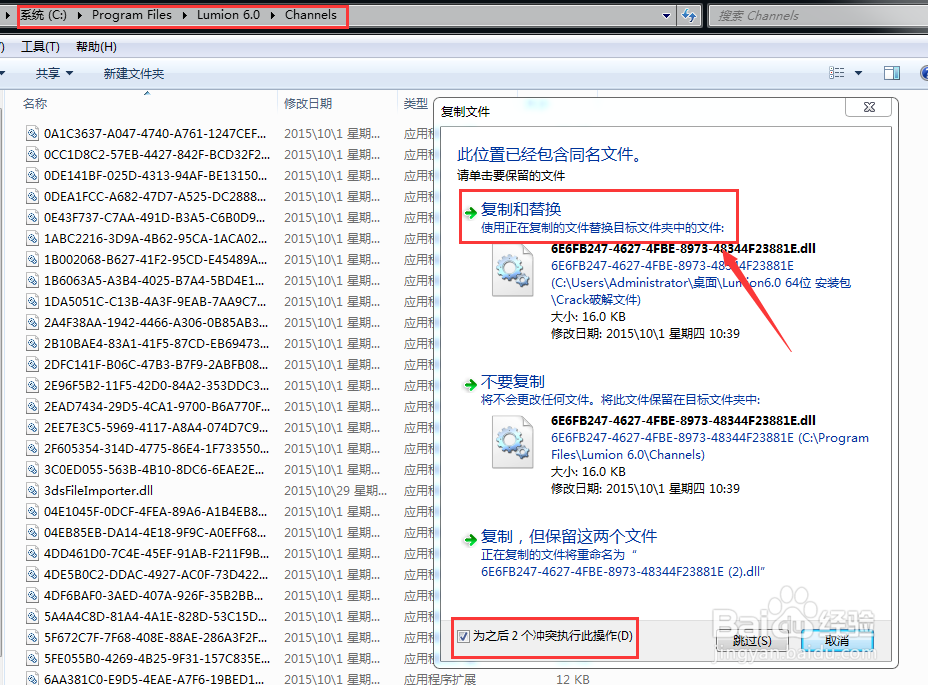Select file icon of 1B6063A5-A3B4-4025 dll

(33, 281)
